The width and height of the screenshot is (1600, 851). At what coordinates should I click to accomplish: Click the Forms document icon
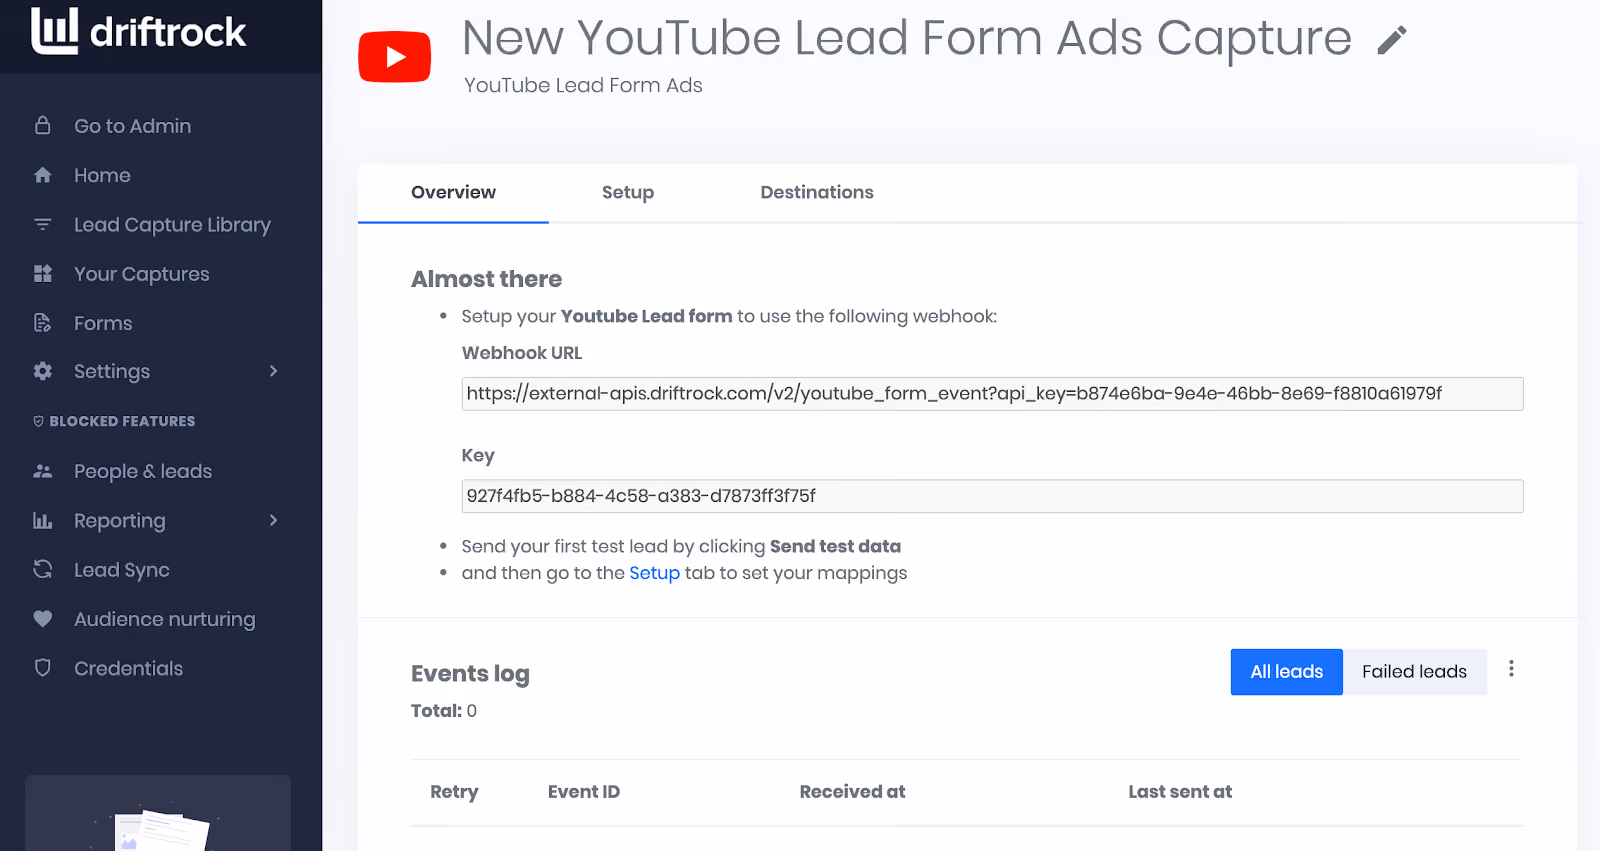click(42, 322)
